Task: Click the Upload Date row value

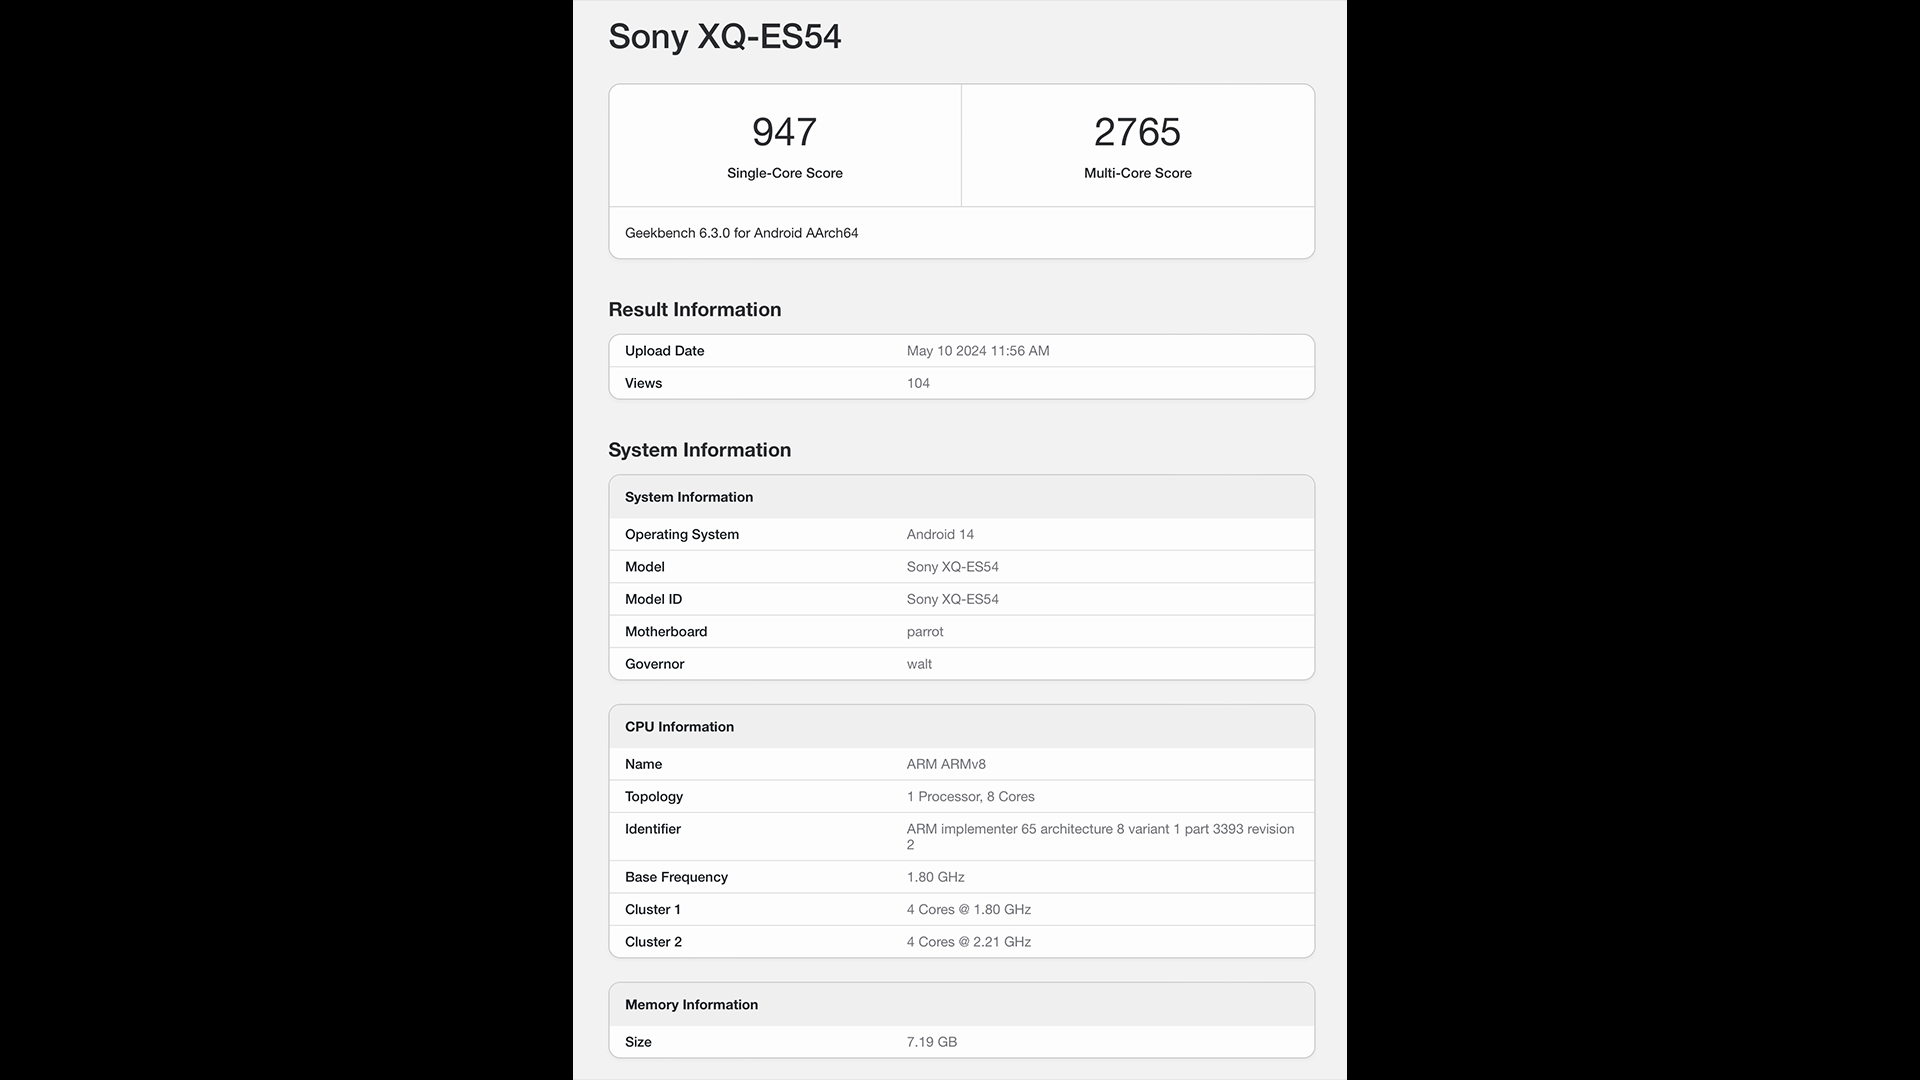Action: (977, 351)
